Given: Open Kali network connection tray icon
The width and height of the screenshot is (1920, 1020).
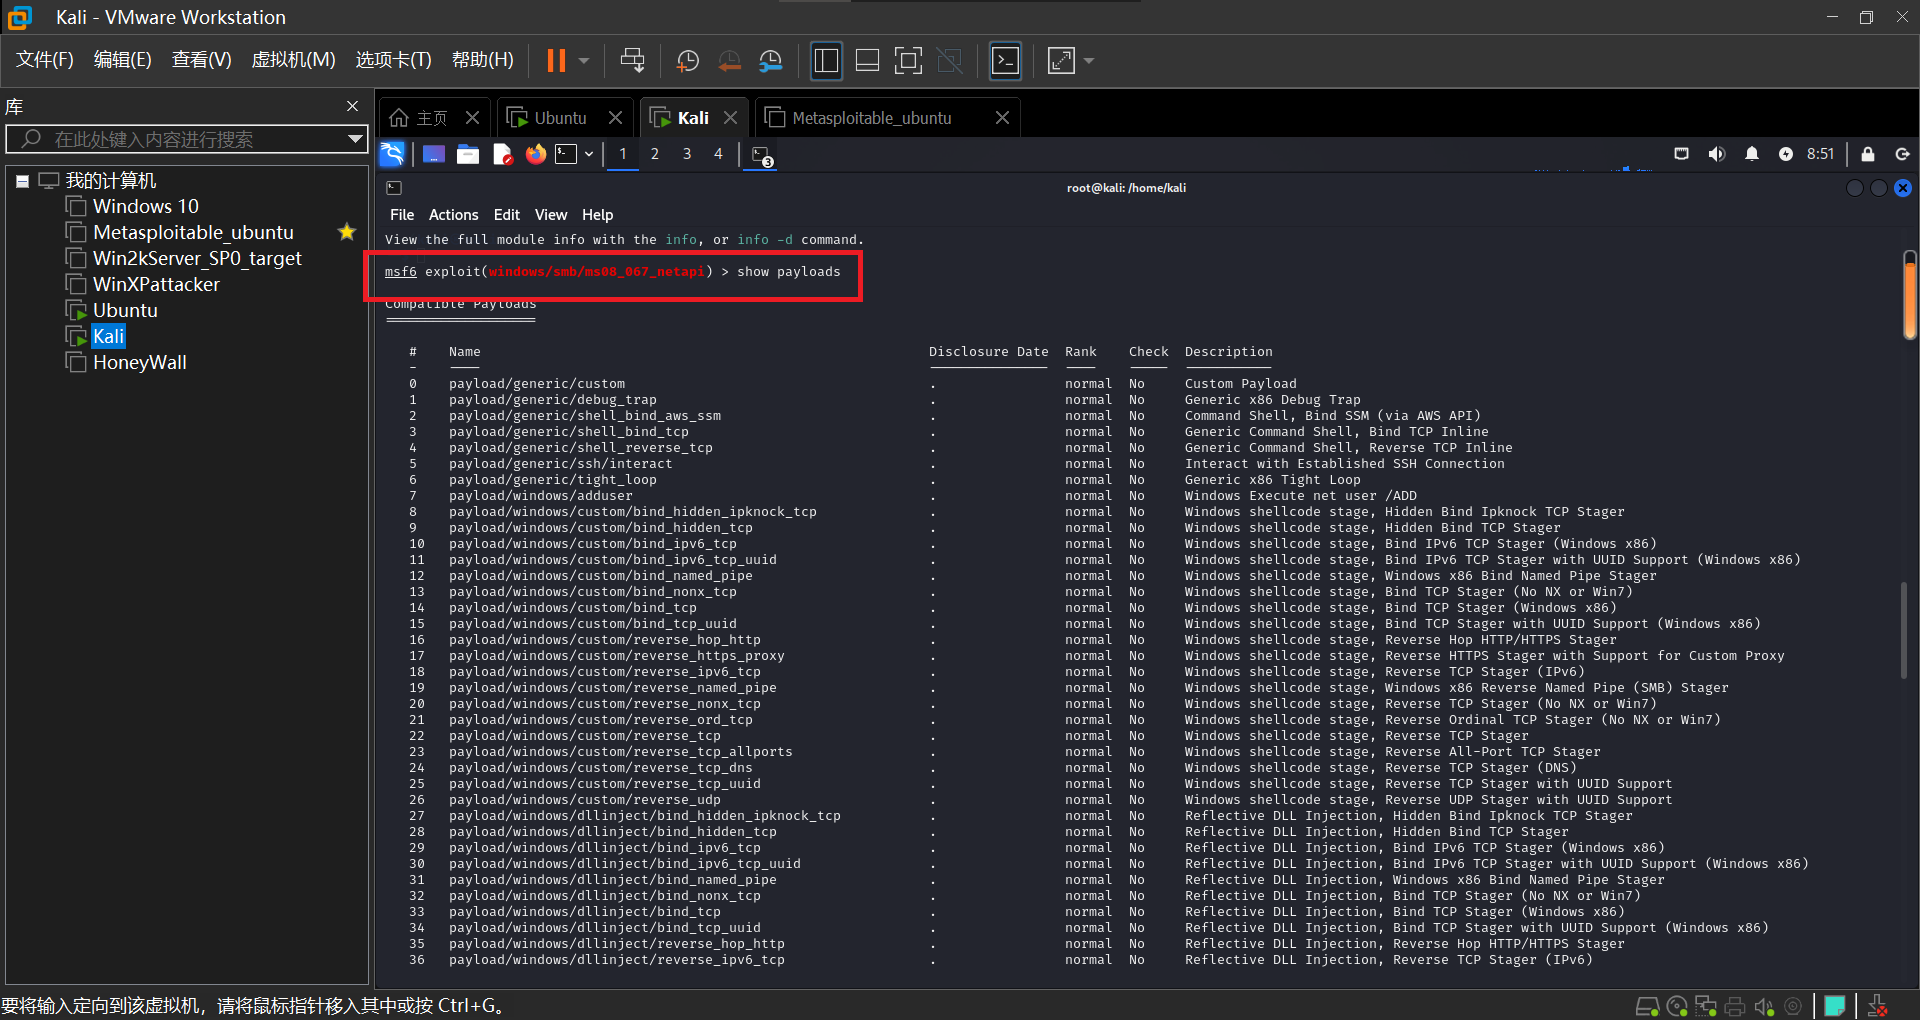Looking at the screenshot, I should (x=1682, y=154).
